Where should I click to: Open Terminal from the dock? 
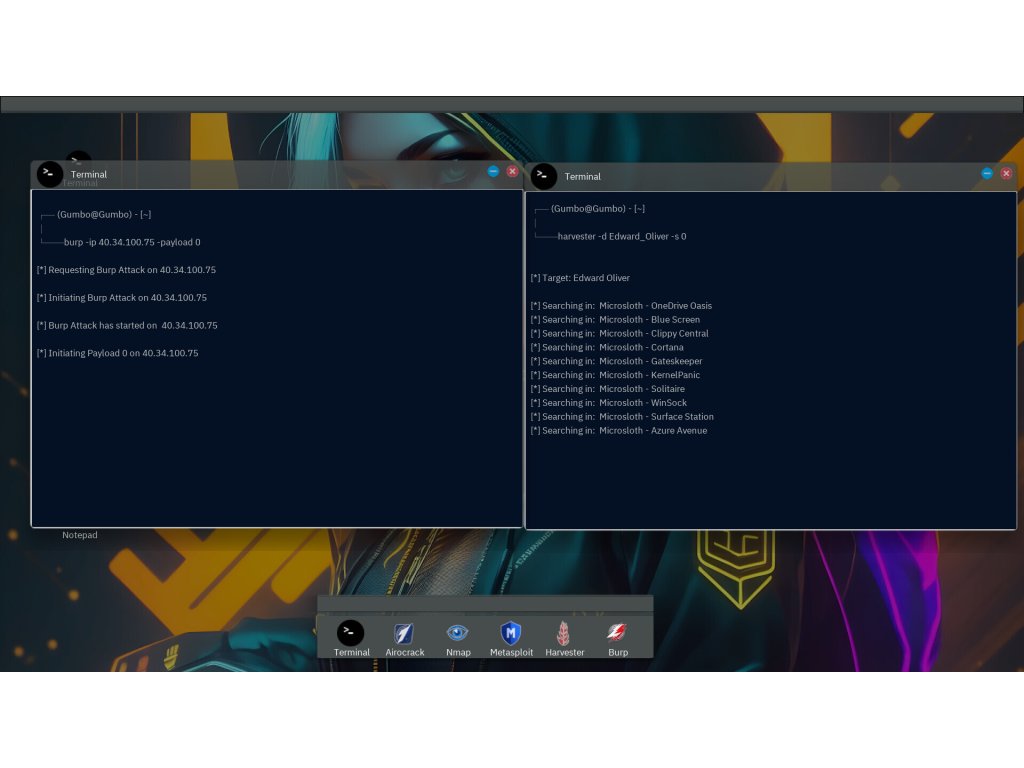pos(351,633)
